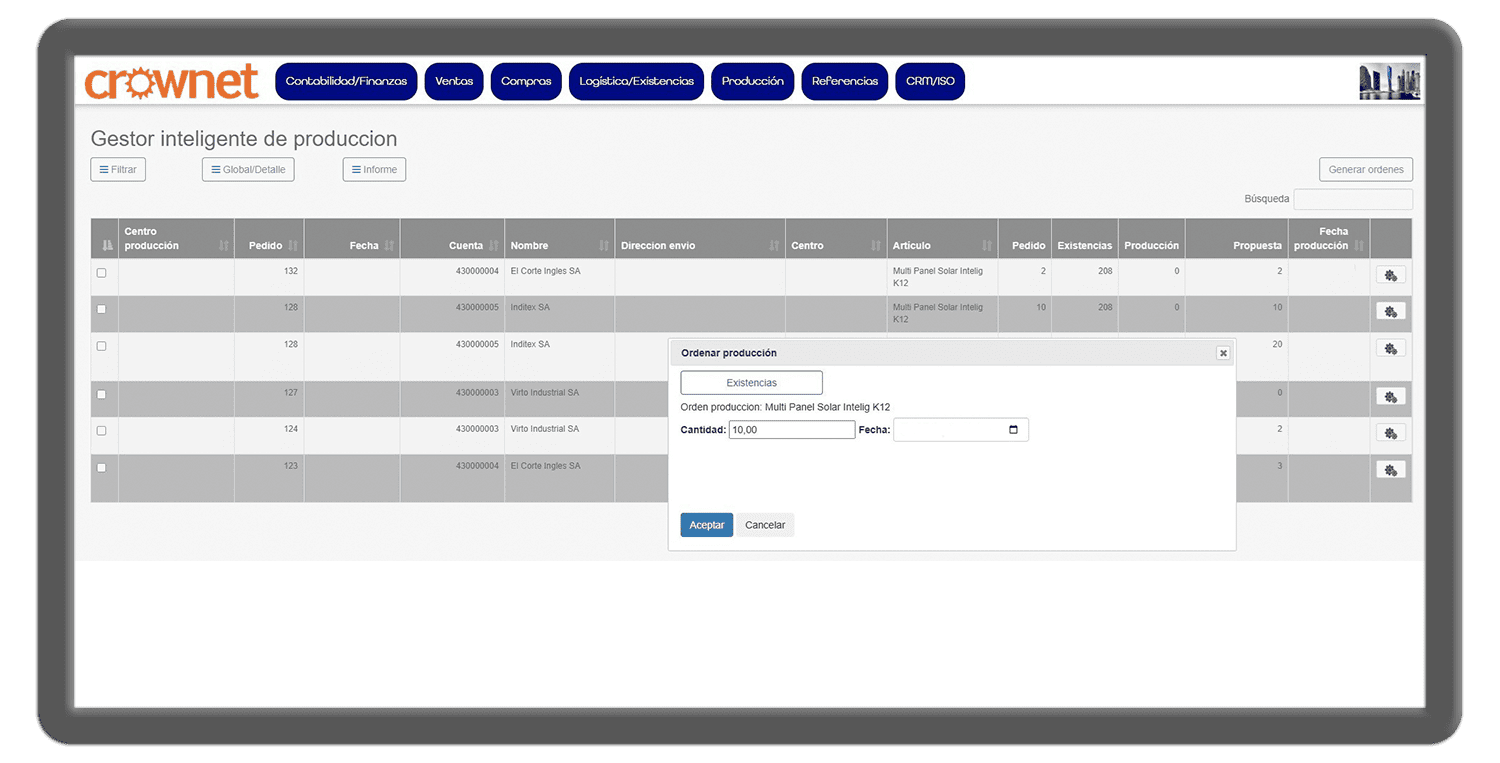Expand the Informe dropdown
The height and width of the screenshot is (763, 1500).
374,170
